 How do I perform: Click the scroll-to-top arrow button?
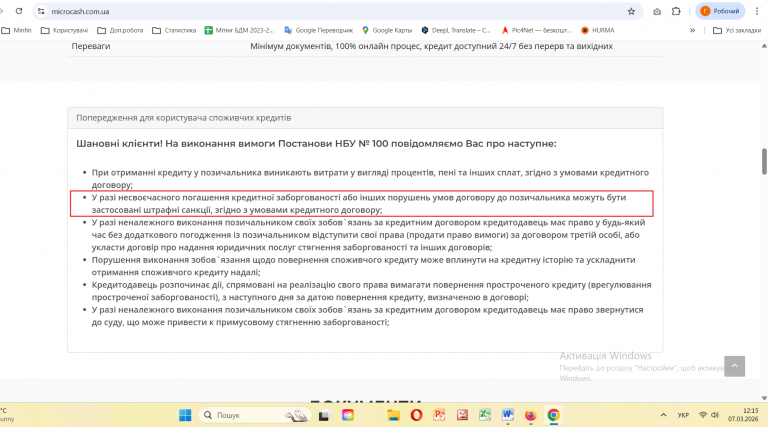[x=734, y=366]
